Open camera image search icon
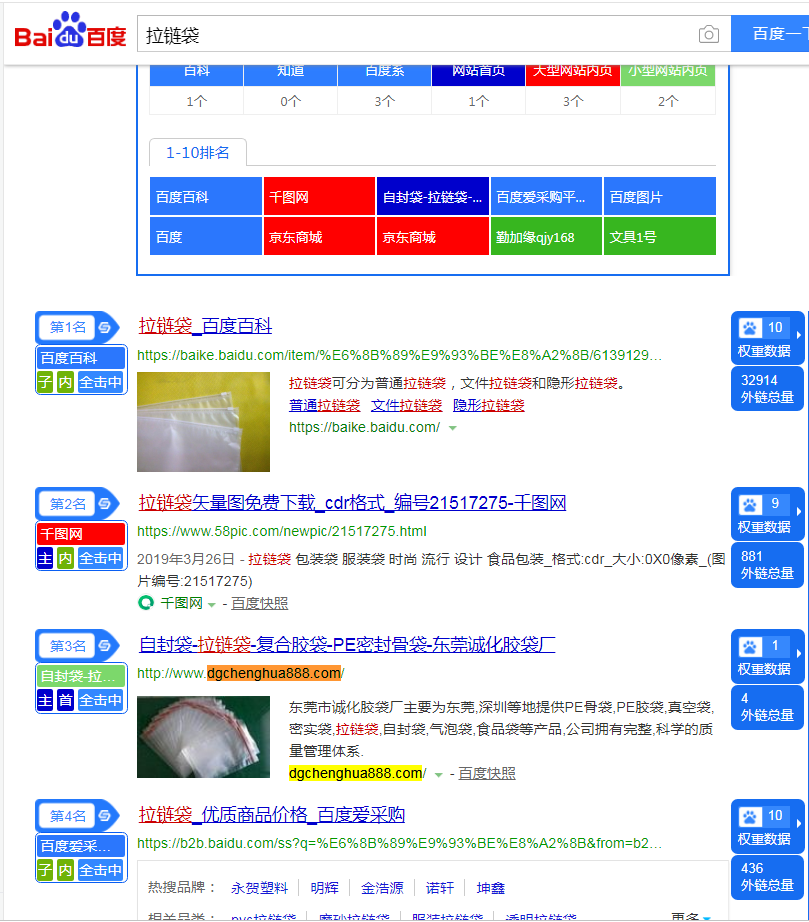Viewport: 809px width, 922px height. click(708, 34)
